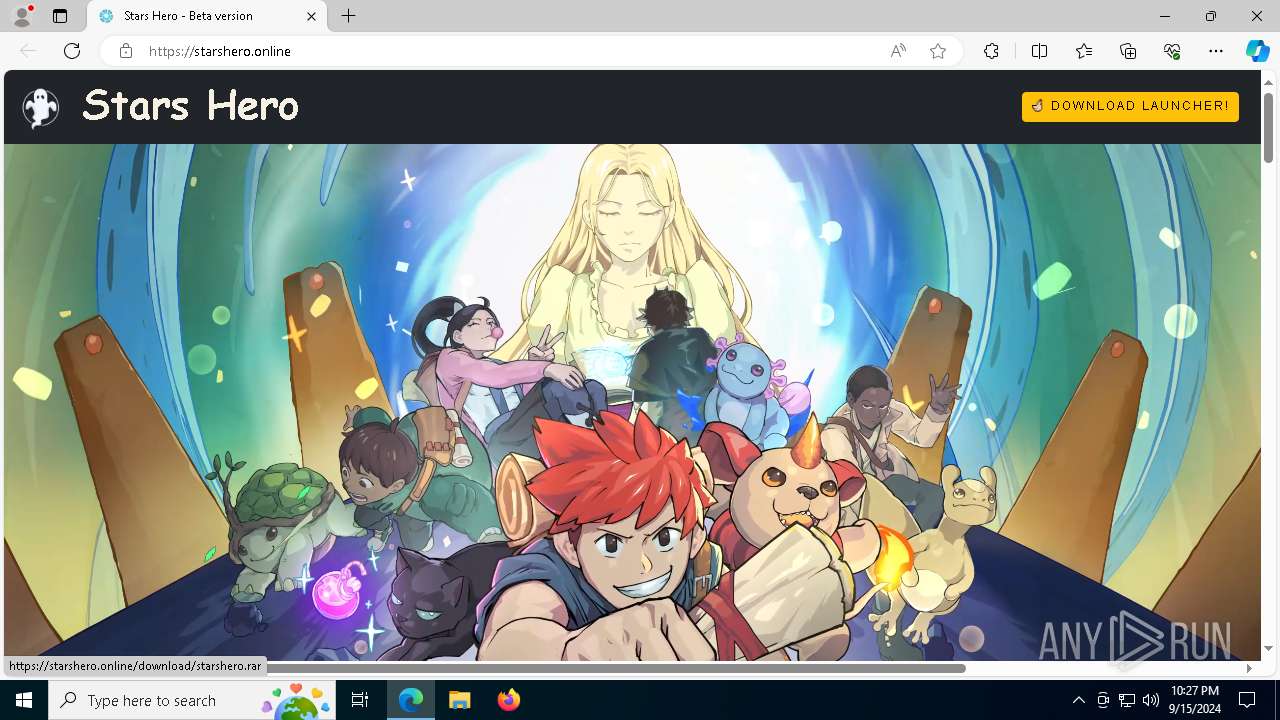Open the Favorites list icon
This screenshot has width=1280, height=720.
pyautogui.click(x=1084, y=51)
